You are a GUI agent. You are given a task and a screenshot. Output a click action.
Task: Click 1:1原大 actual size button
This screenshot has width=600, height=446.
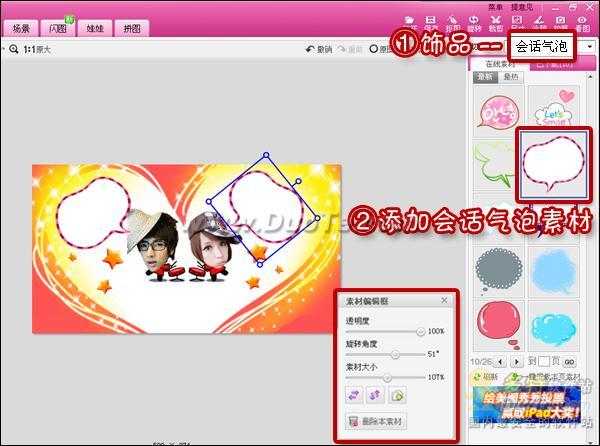[x=37, y=49]
